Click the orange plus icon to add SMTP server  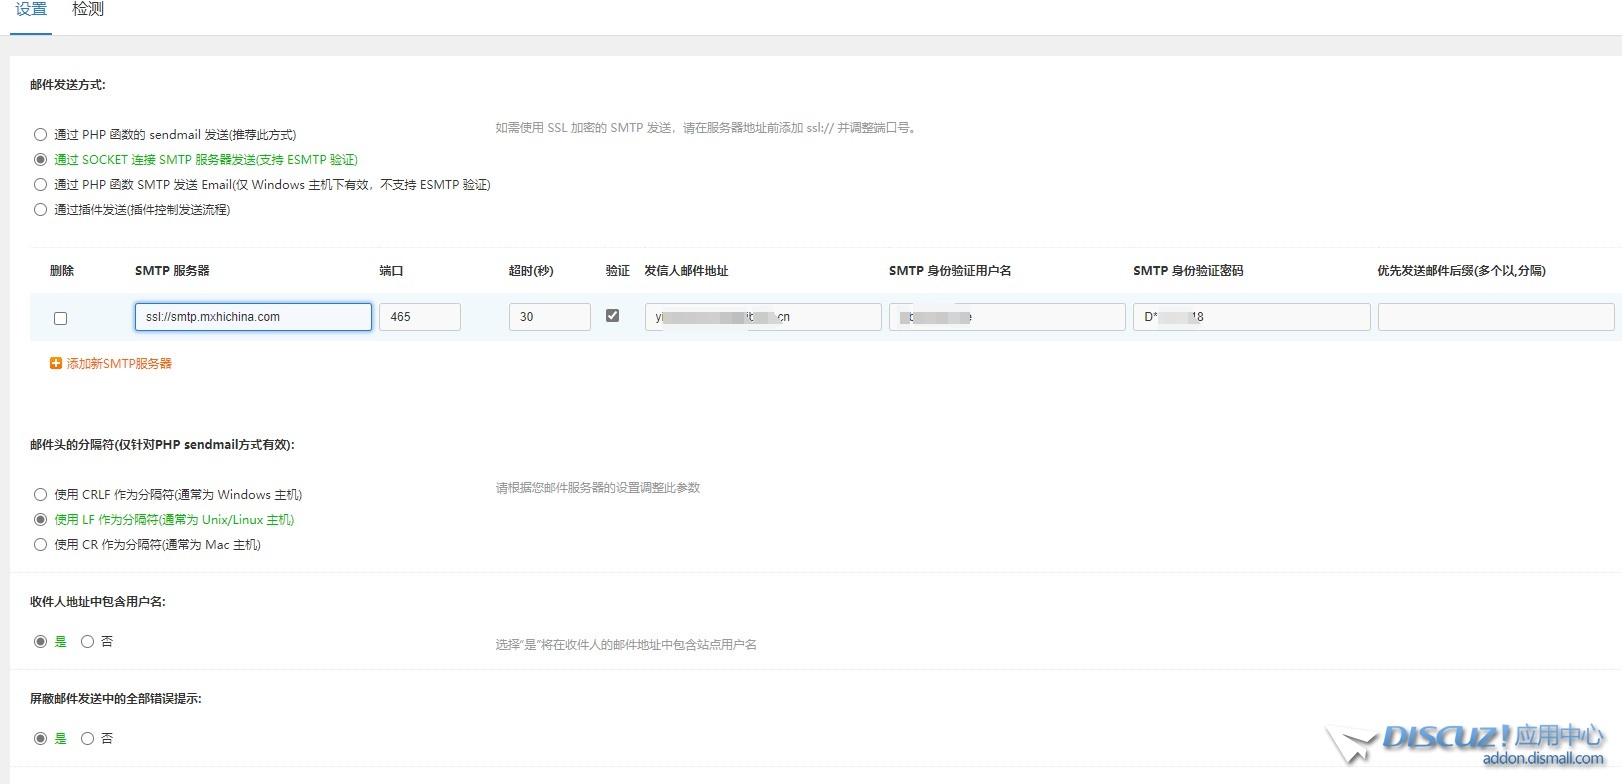coord(56,364)
